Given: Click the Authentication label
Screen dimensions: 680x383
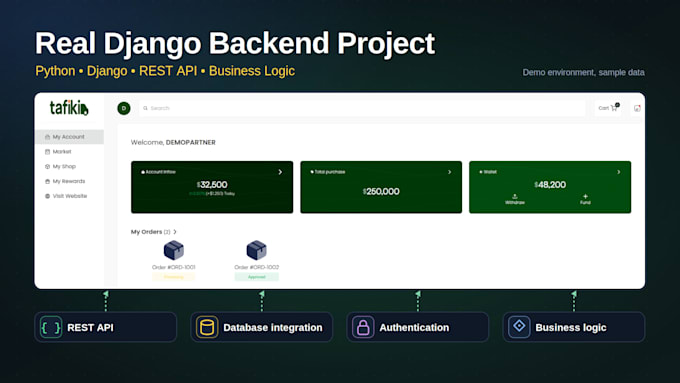Looking at the screenshot, I should point(414,327).
